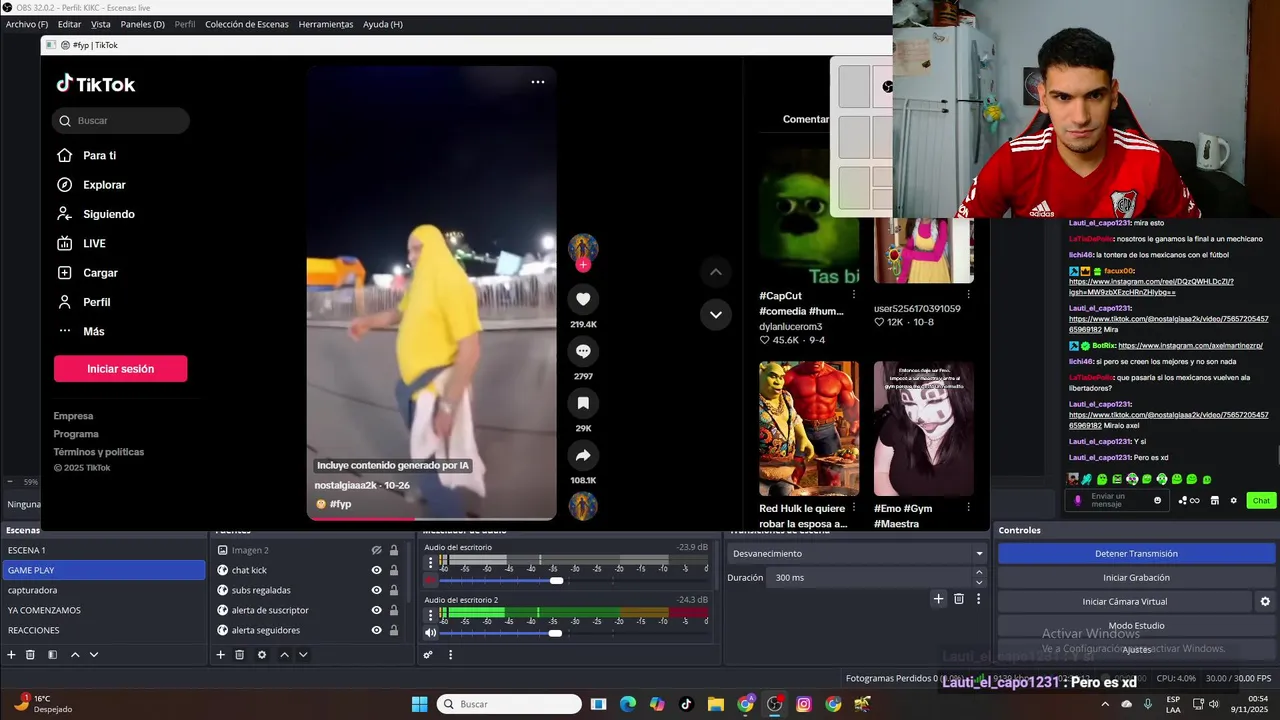Open options dots for Audio del escritorio 2

[x=431, y=615]
